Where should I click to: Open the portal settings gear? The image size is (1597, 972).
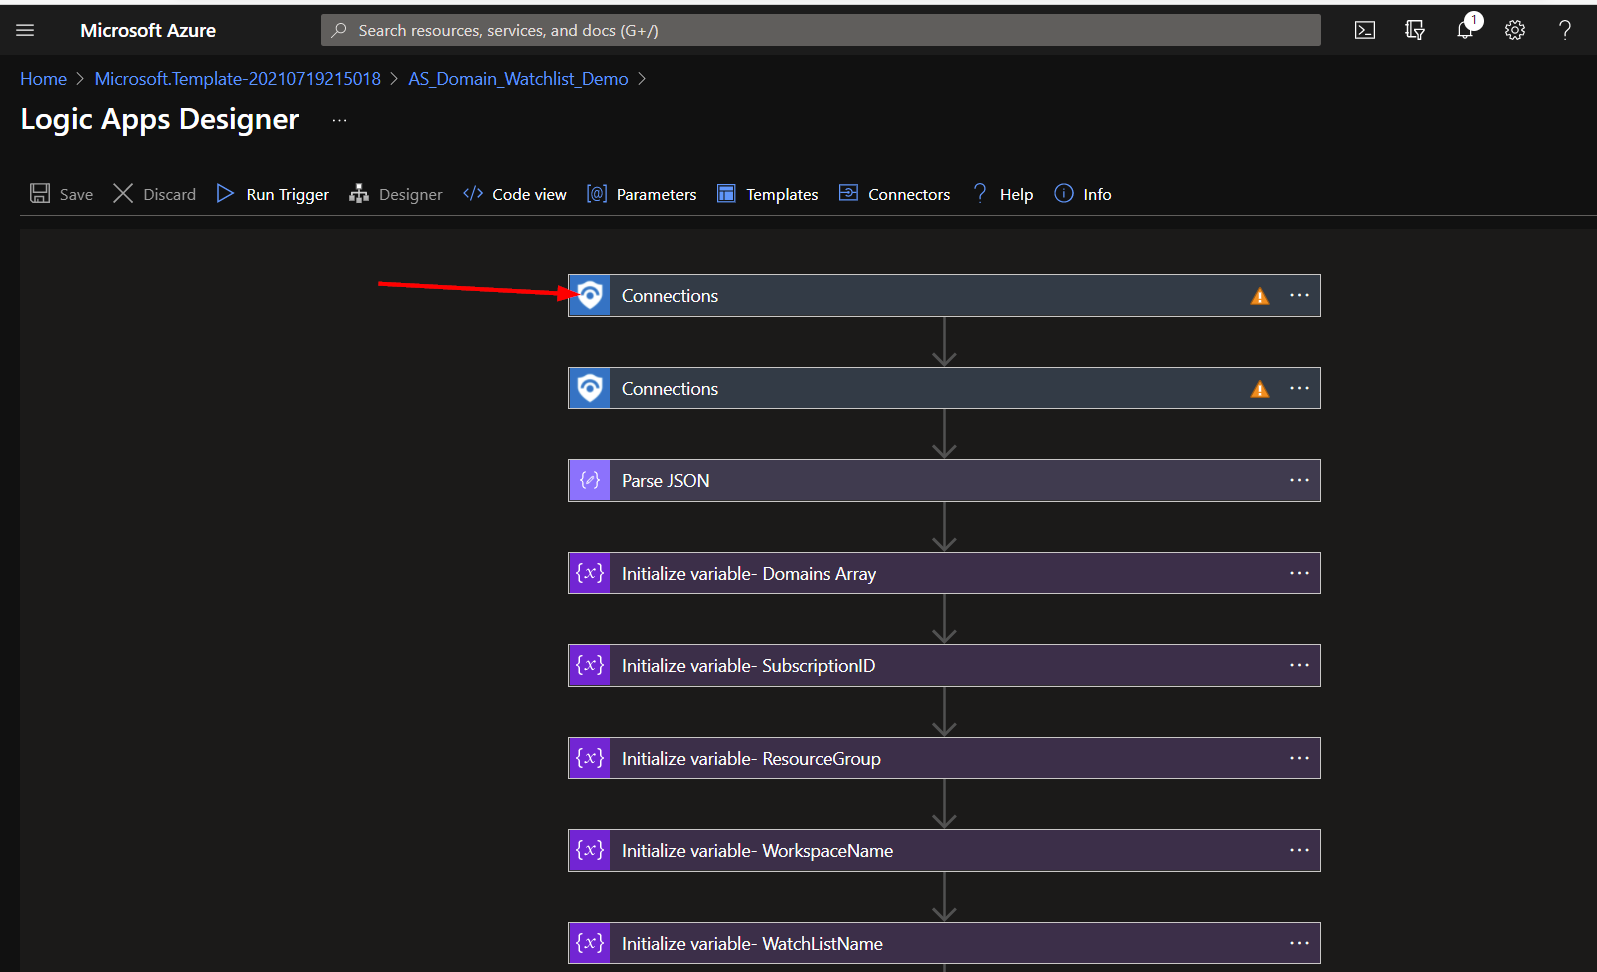click(x=1515, y=30)
